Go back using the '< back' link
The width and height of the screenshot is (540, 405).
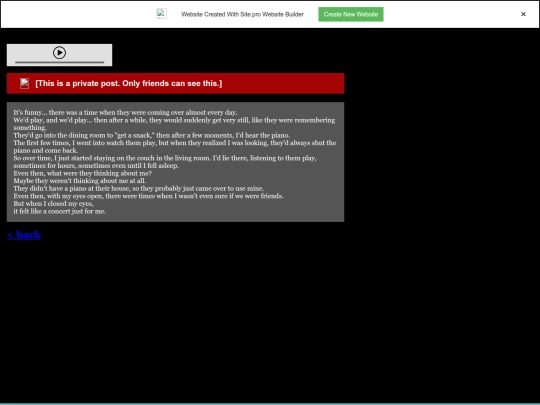click(24, 235)
